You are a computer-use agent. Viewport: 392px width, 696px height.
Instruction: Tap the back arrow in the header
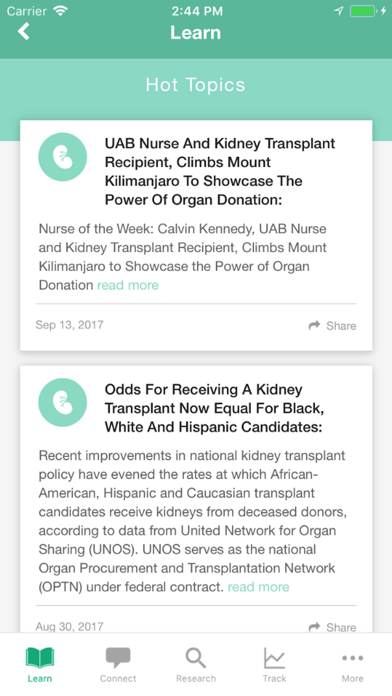pyautogui.click(x=24, y=32)
